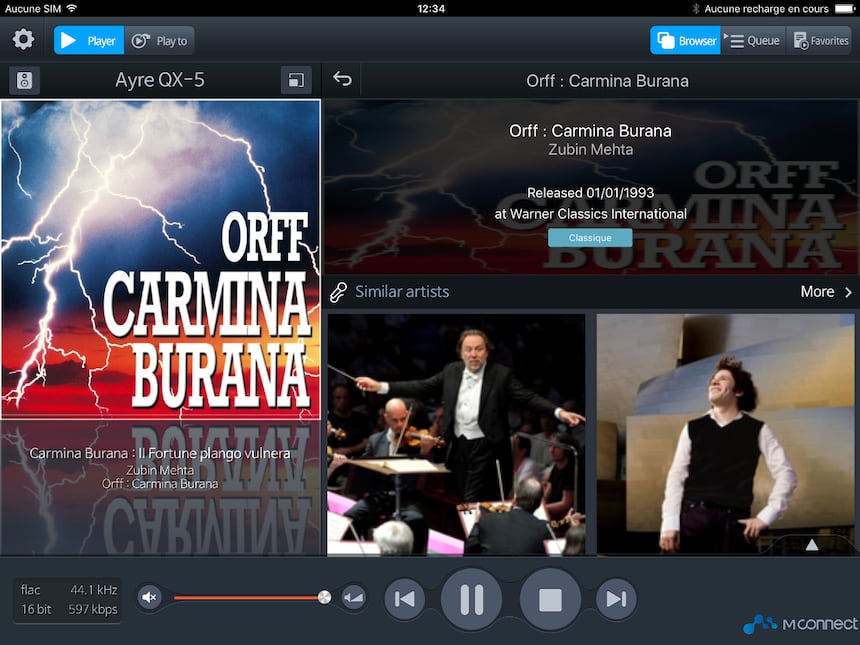
Task: Go back with the return arrow
Action: tap(342, 79)
